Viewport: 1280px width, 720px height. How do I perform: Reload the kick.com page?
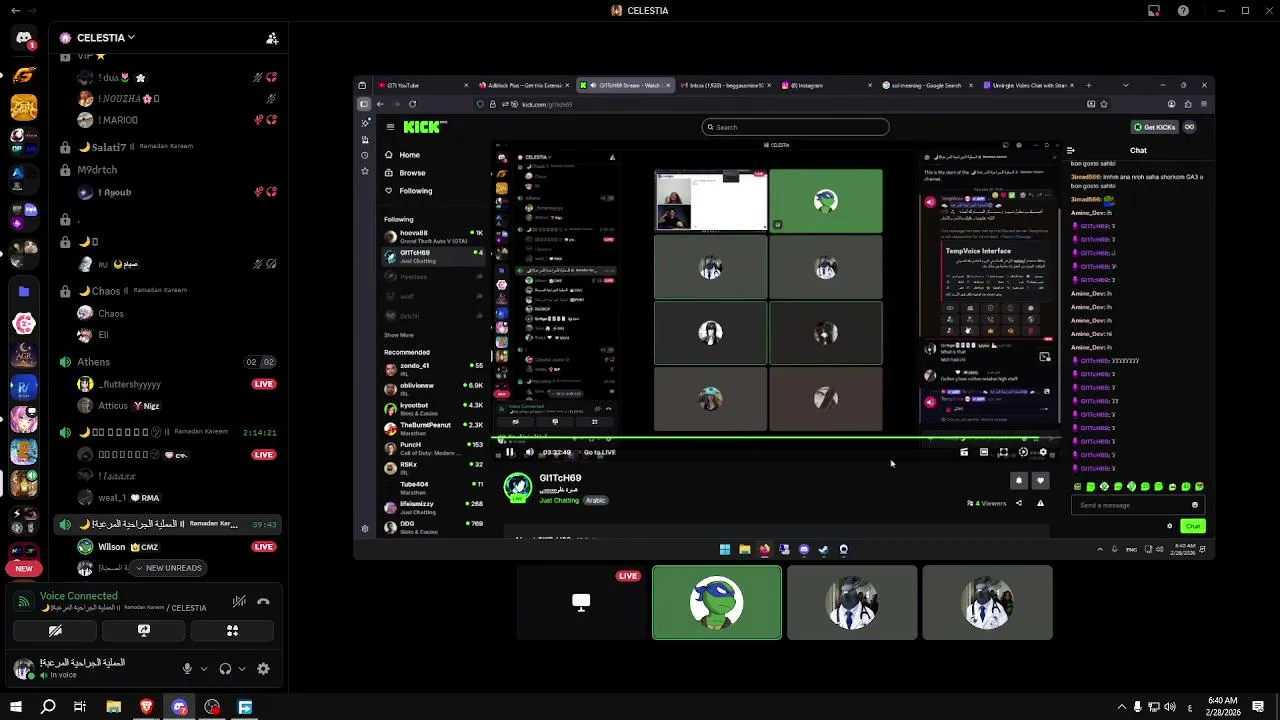pyautogui.click(x=412, y=104)
